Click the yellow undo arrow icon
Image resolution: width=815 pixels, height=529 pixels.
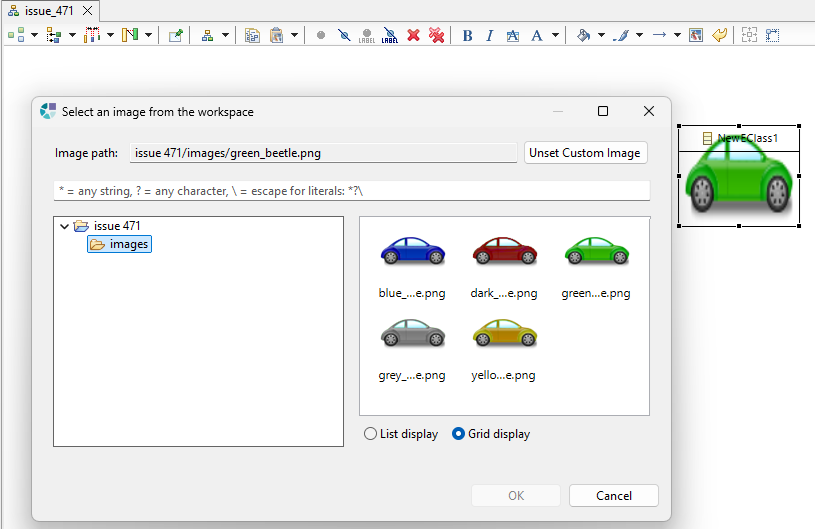719,35
